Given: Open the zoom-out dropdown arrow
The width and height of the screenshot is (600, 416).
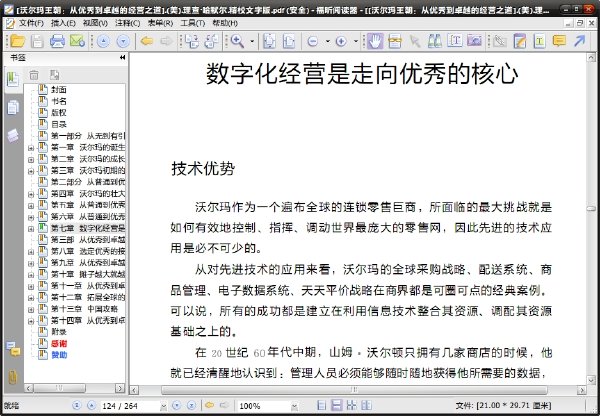Looking at the screenshot, I should tap(328, 41).
